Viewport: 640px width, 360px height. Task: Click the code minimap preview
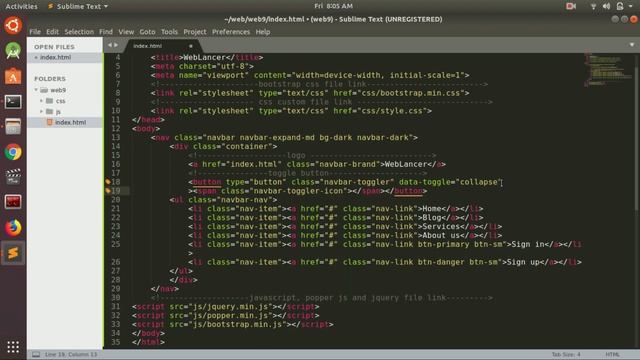pyautogui.click(x=607, y=69)
